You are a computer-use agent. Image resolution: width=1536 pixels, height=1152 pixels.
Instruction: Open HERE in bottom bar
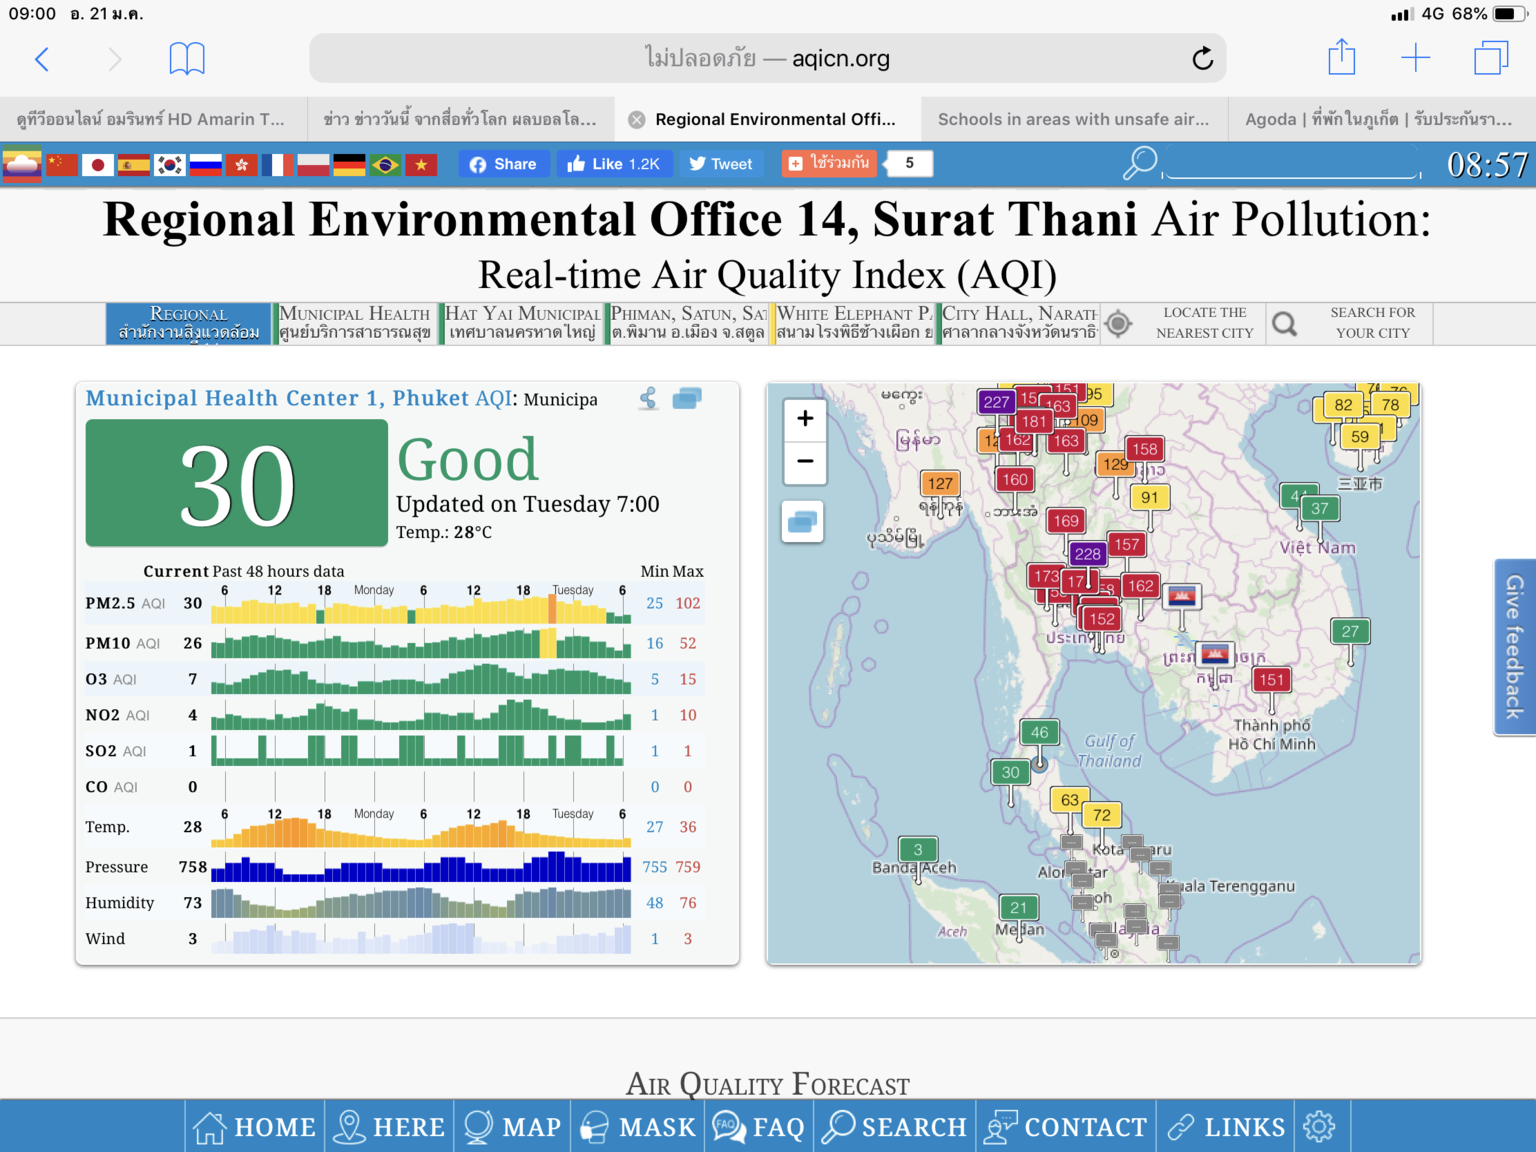pyautogui.click(x=390, y=1127)
